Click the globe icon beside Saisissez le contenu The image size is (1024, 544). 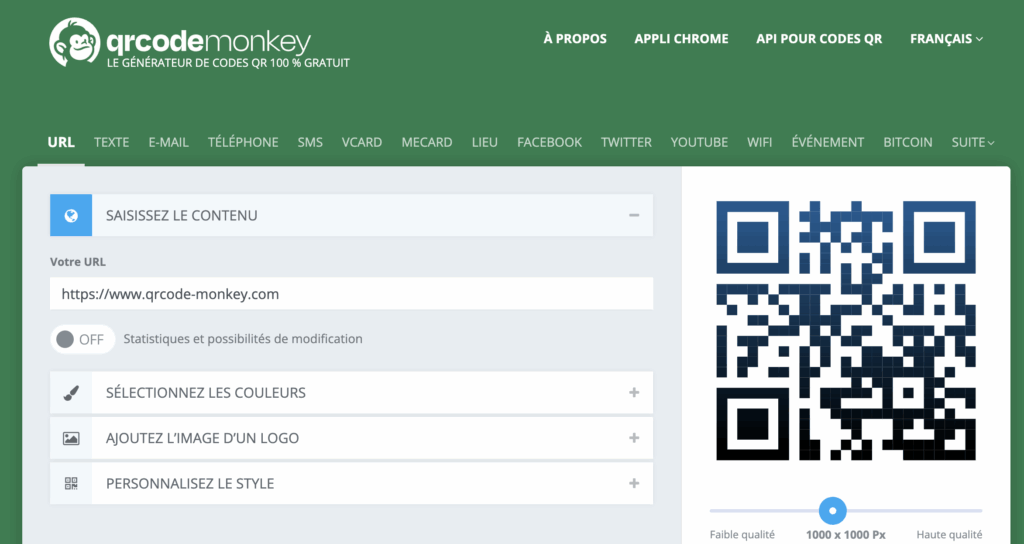pos(71,216)
